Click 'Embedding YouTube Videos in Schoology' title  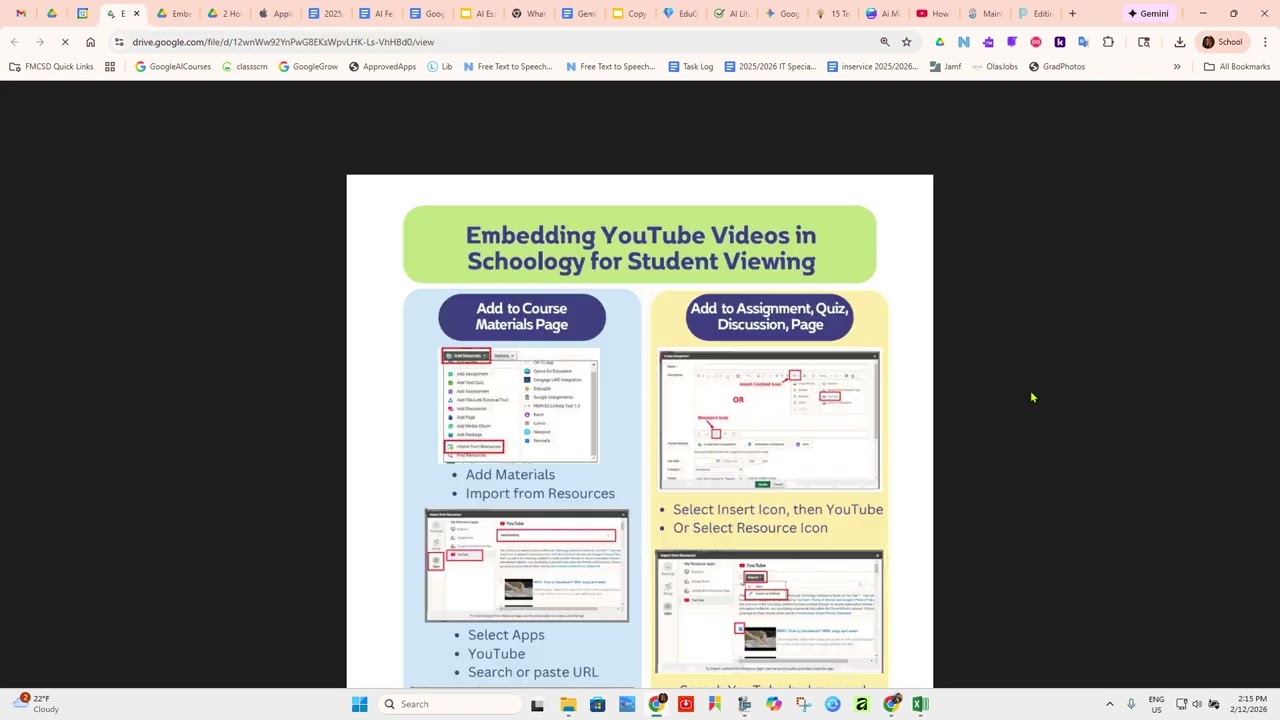[640, 248]
